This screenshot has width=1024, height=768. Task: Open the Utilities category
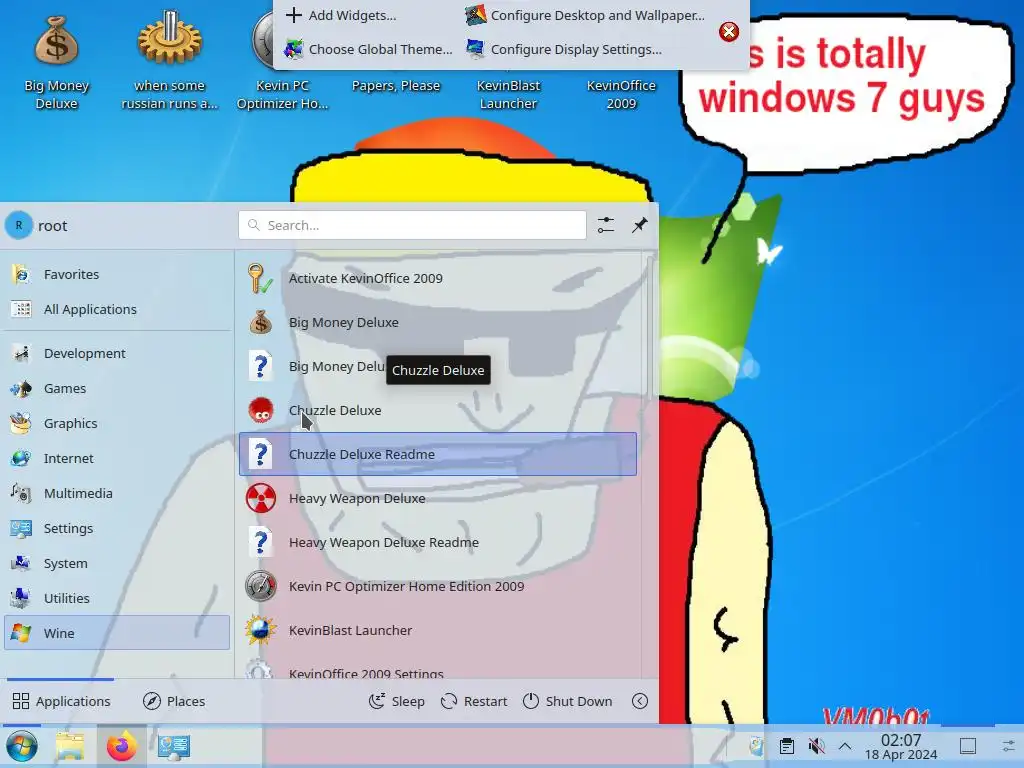pos(117,598)
